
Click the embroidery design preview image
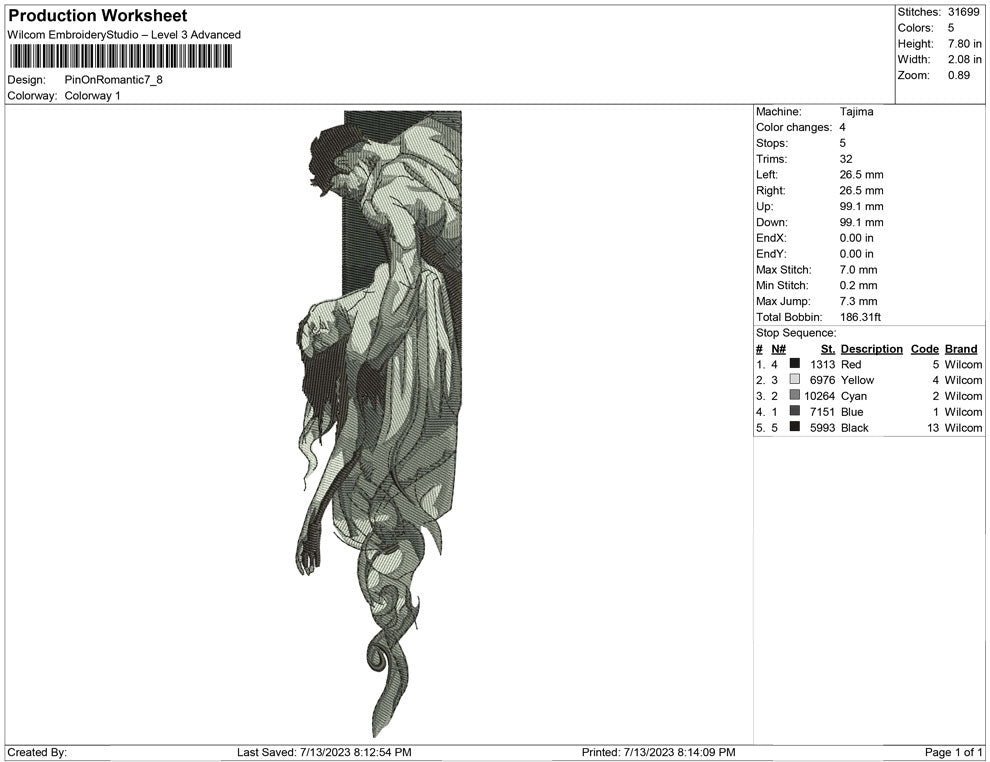(x=380, y=423)
